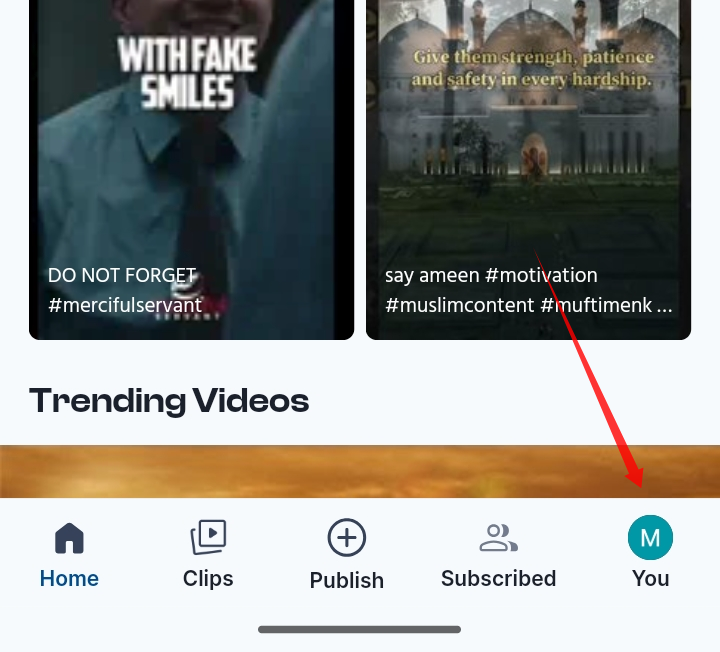The height and width of the screenshot is (652, 720).
Task: Open the golden trending video banner
Action: [x=360, y=470]
